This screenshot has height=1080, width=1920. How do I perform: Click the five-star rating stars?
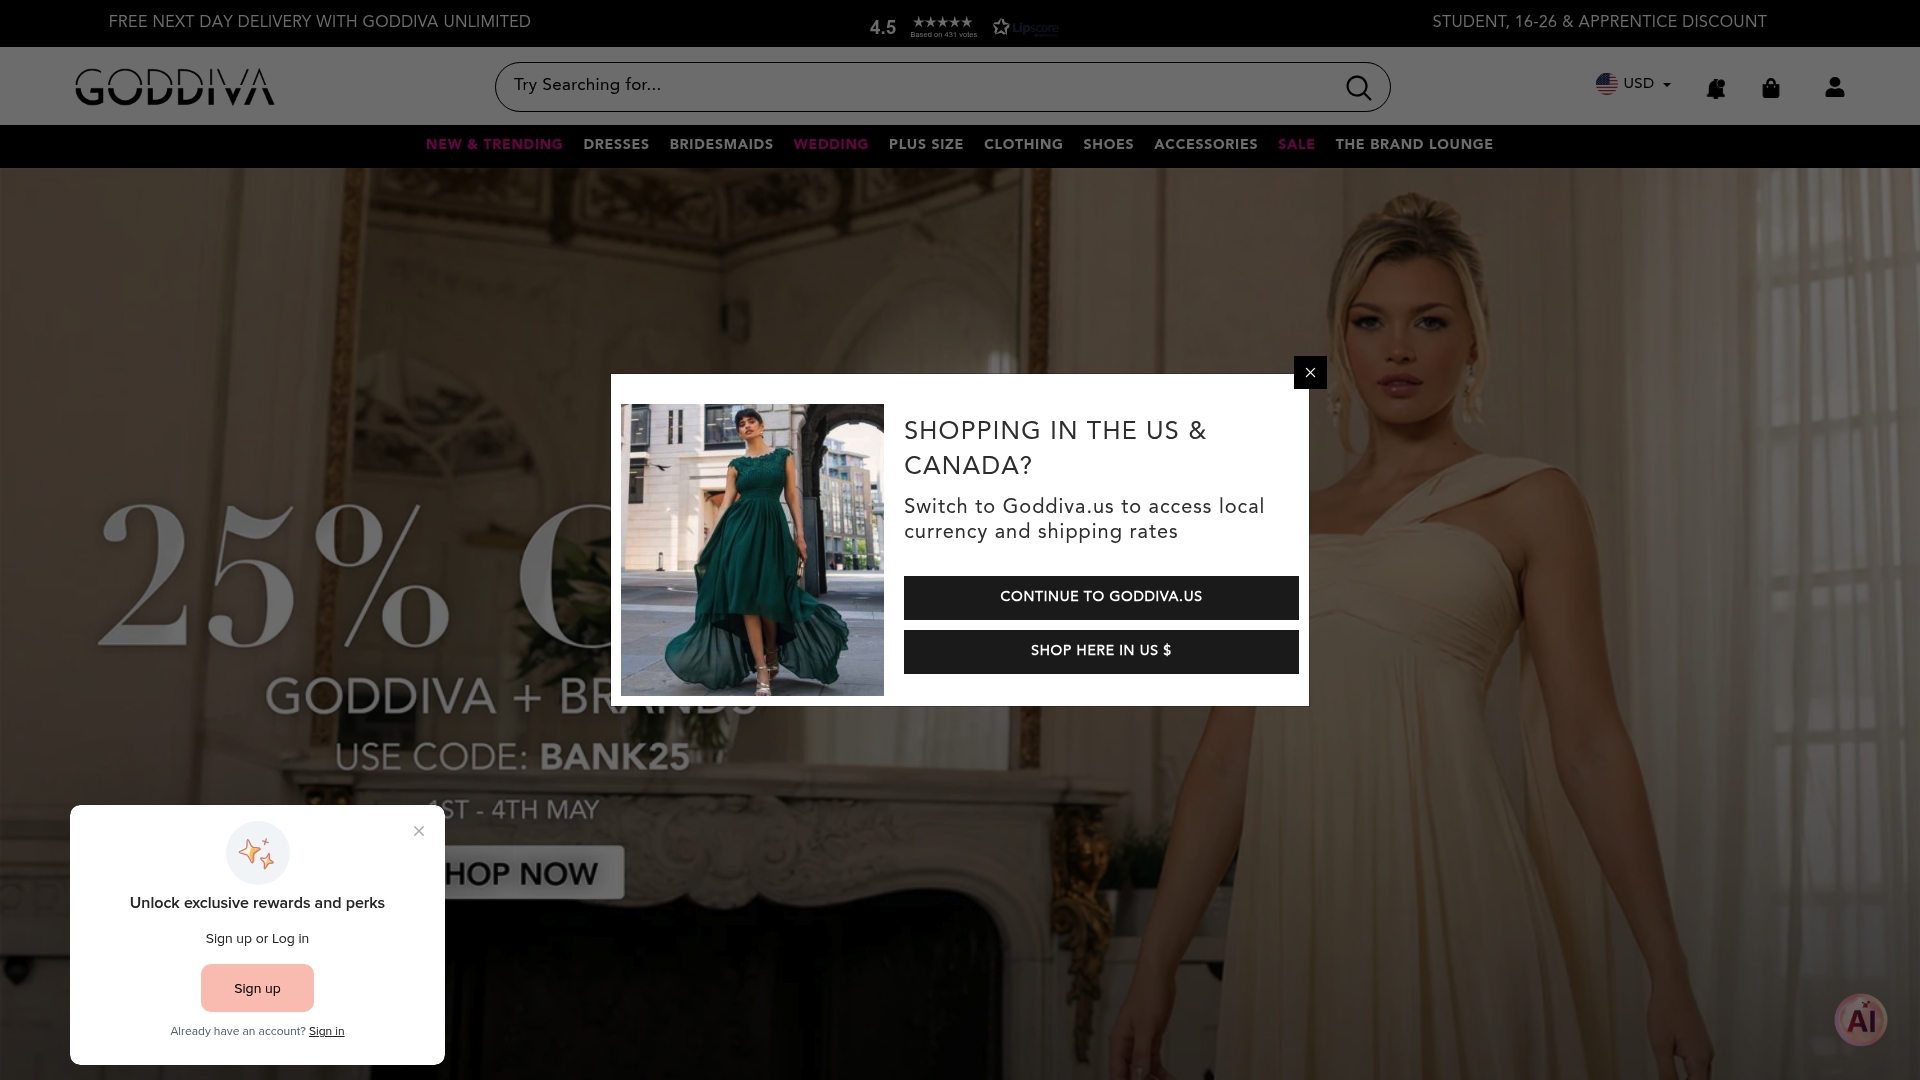[942, 22]
